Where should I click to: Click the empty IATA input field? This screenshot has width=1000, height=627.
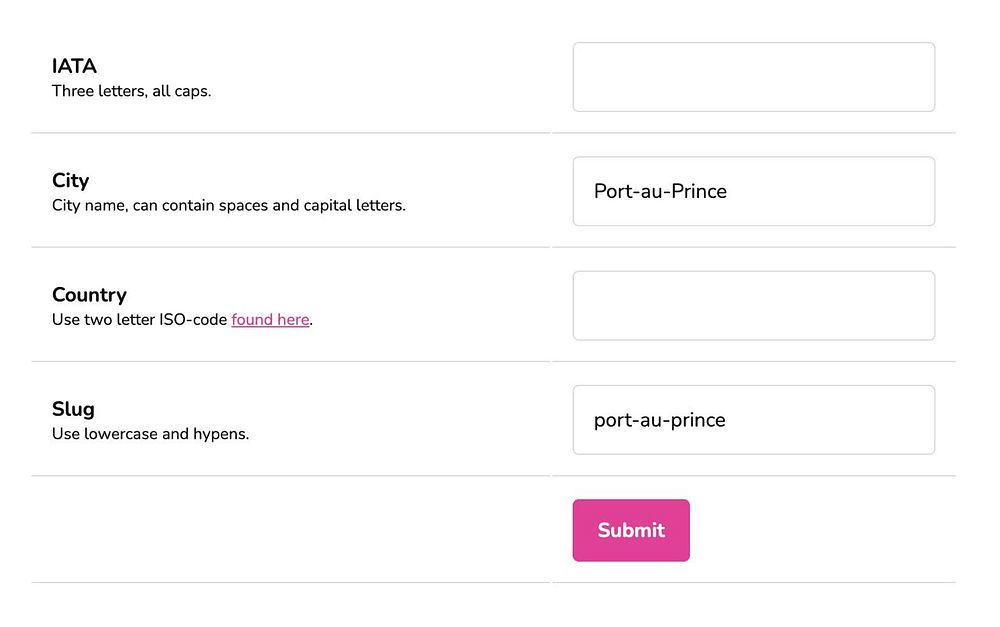(753, 77)
